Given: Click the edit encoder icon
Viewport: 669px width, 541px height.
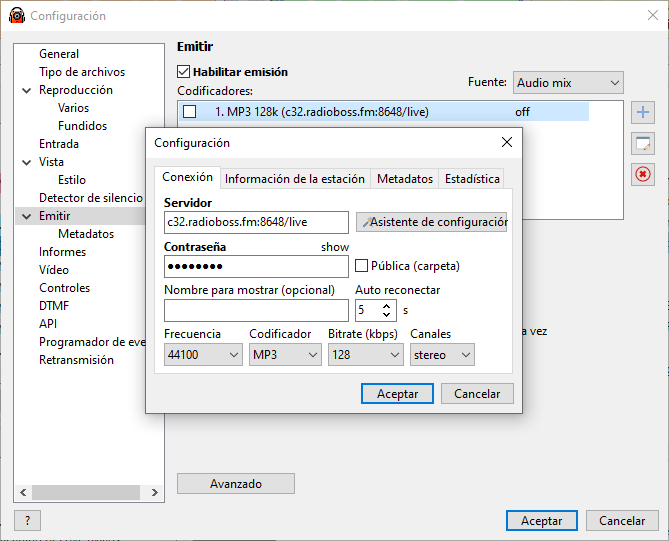Looking at the screenshot, I should tap(643, 144).
